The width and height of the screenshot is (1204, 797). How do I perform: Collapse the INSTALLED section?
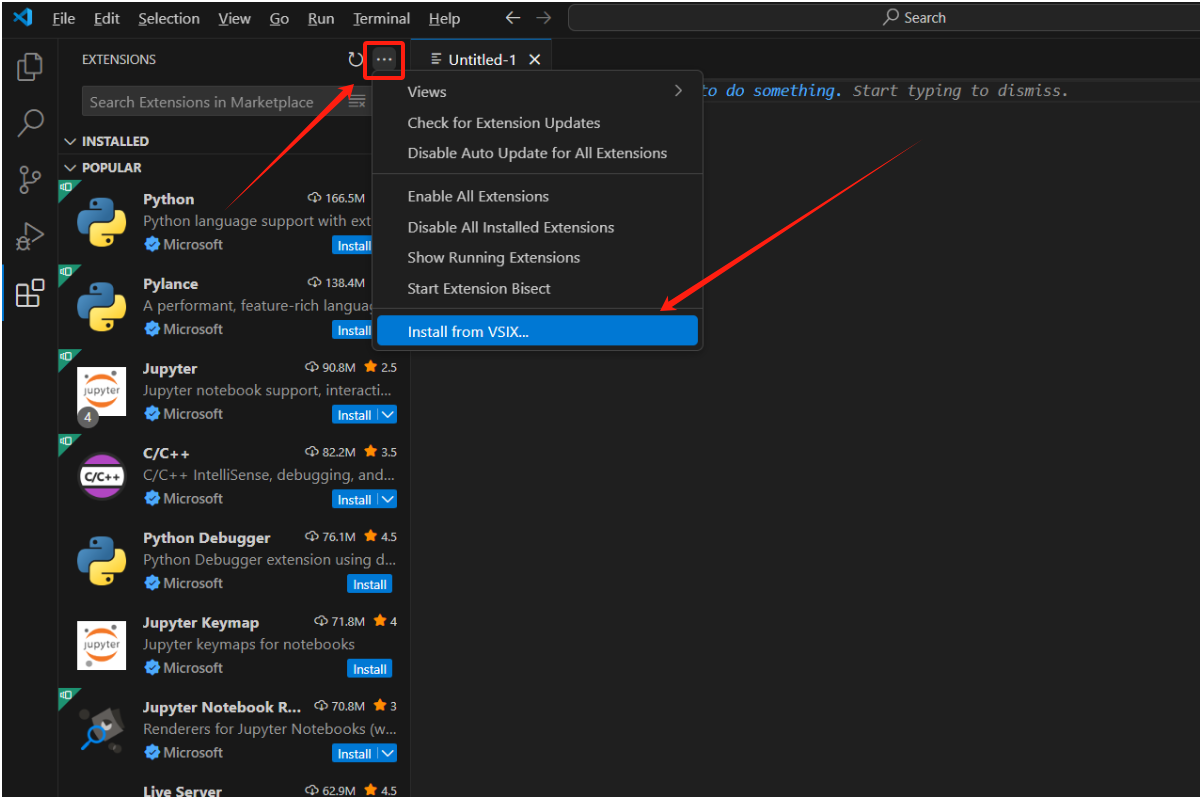pyautogui.click(x=71, y=142)
